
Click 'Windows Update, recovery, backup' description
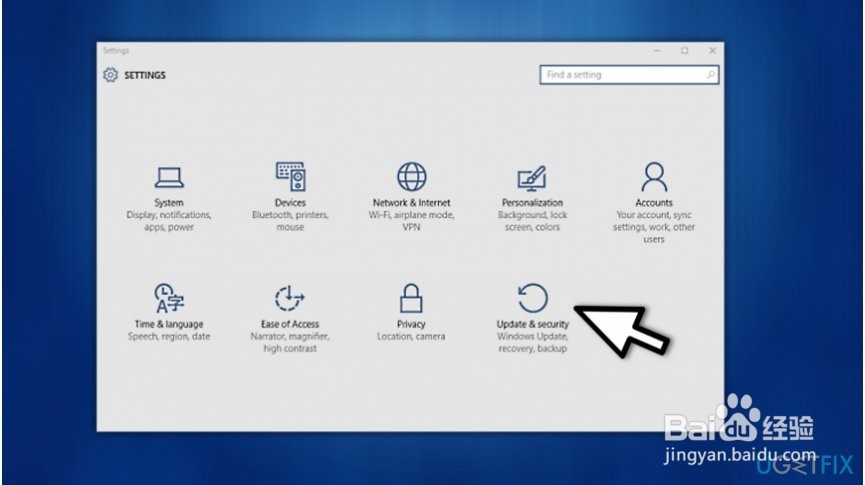pyautogui.click(x=532, y=342)
